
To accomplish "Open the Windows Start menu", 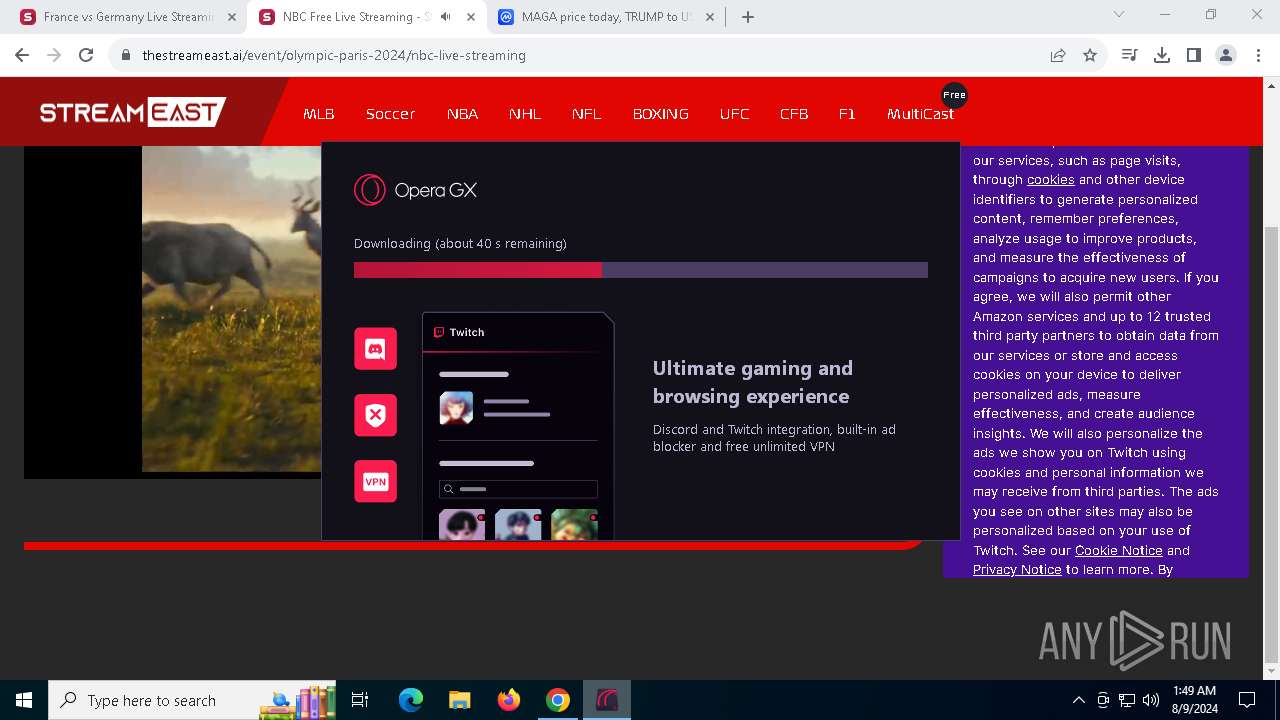I will click(x=24, y=700).
